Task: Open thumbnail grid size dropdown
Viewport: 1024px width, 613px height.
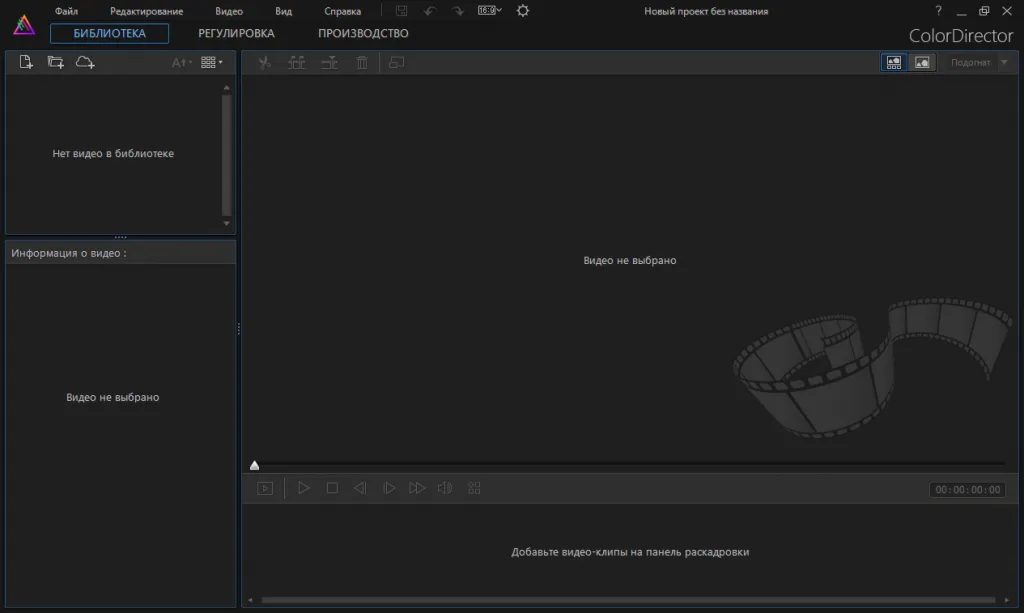Action: [212, 62]
